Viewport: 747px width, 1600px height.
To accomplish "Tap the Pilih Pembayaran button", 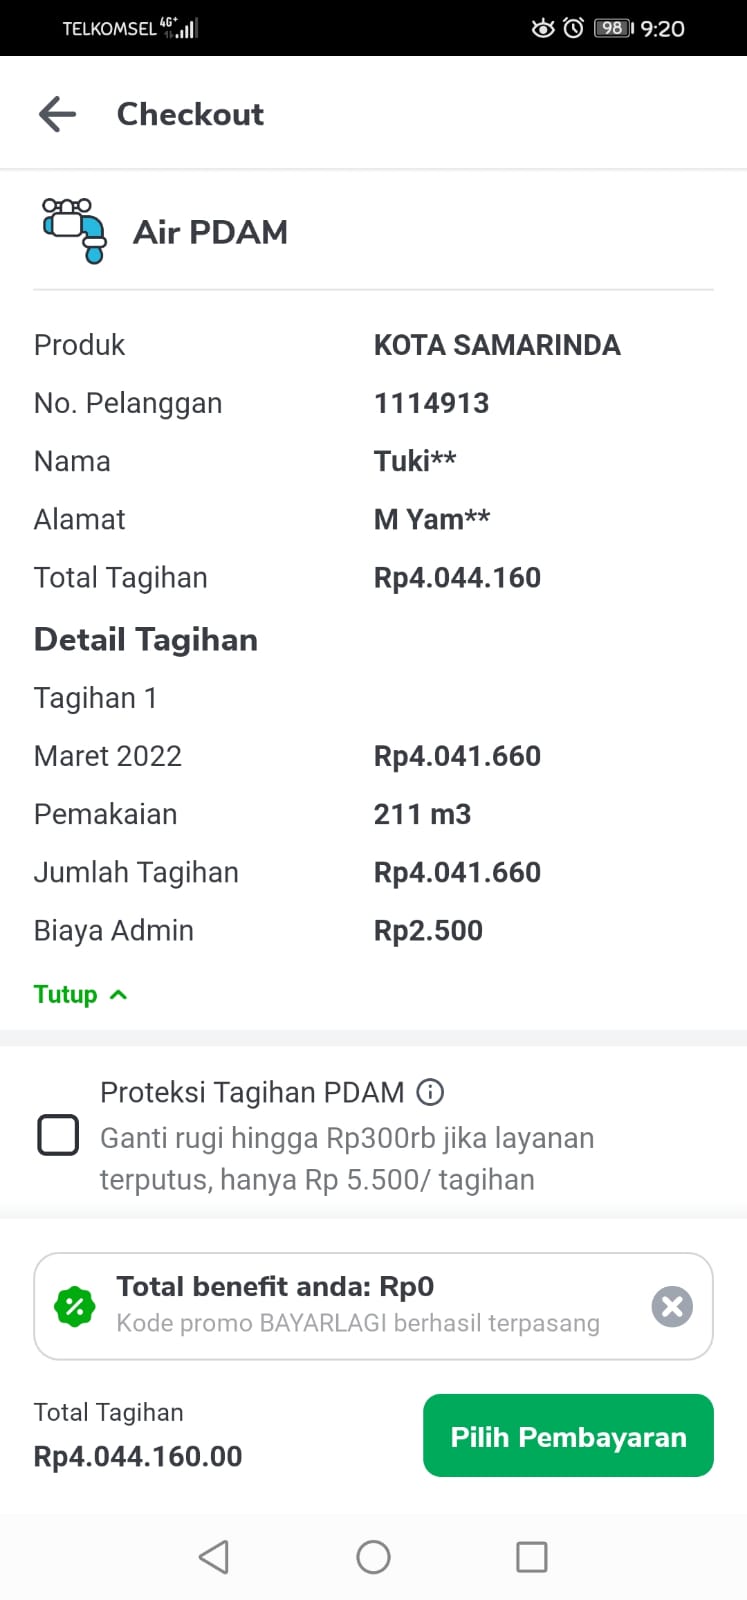I will tap(568, 1436).
